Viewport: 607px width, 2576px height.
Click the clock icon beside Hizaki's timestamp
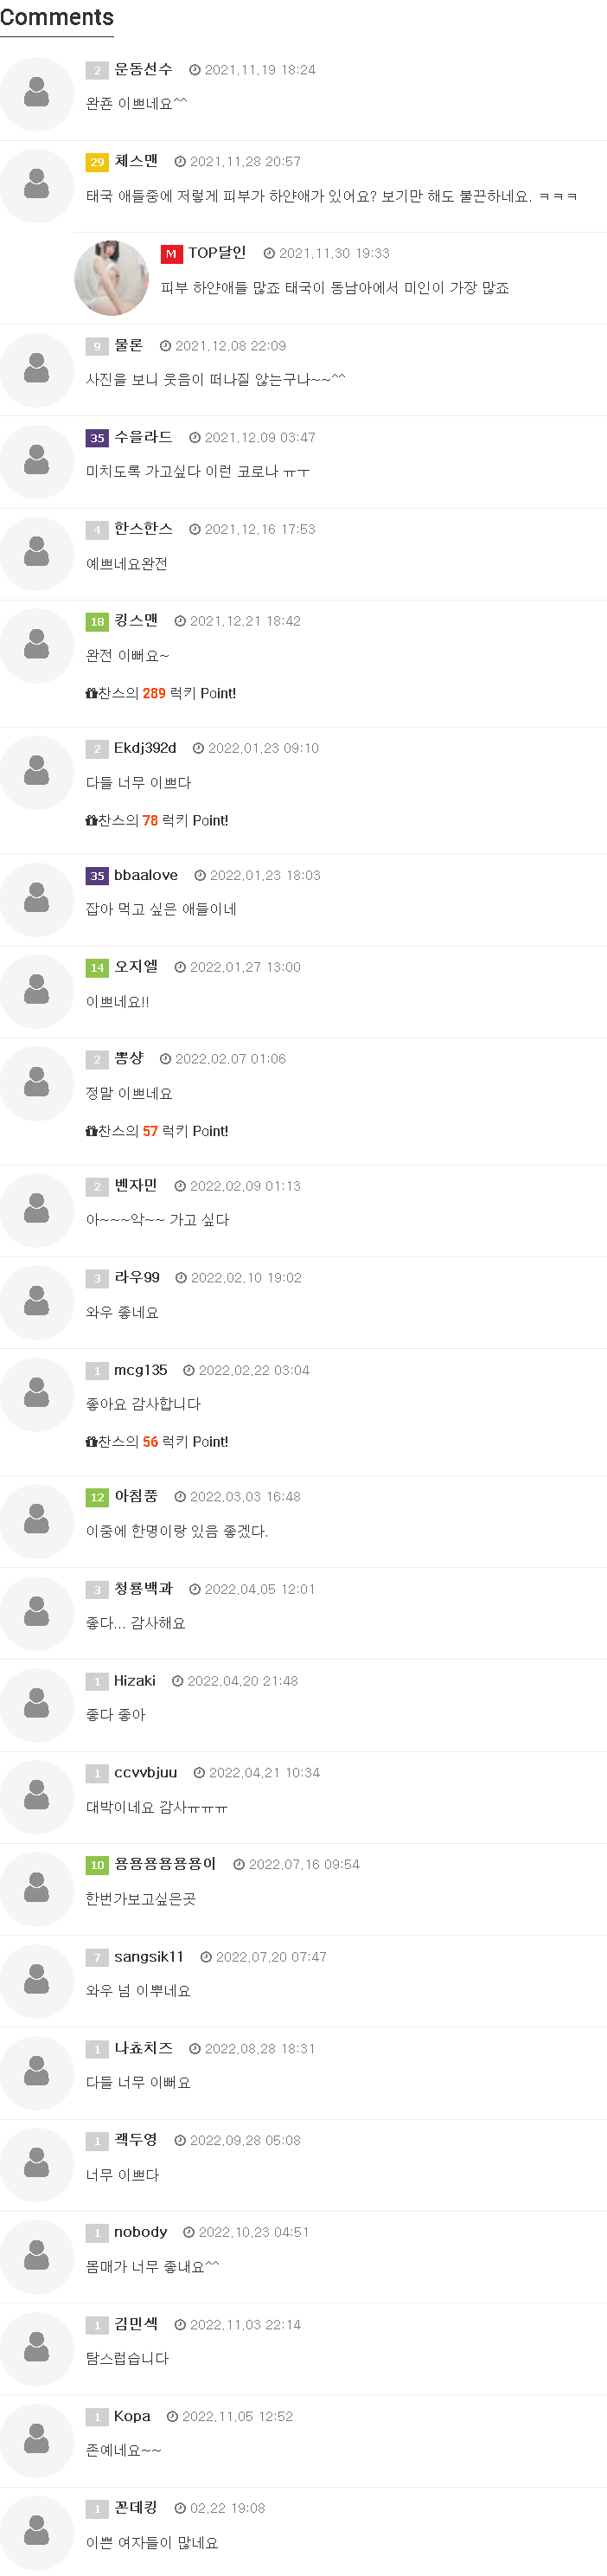177,1681
